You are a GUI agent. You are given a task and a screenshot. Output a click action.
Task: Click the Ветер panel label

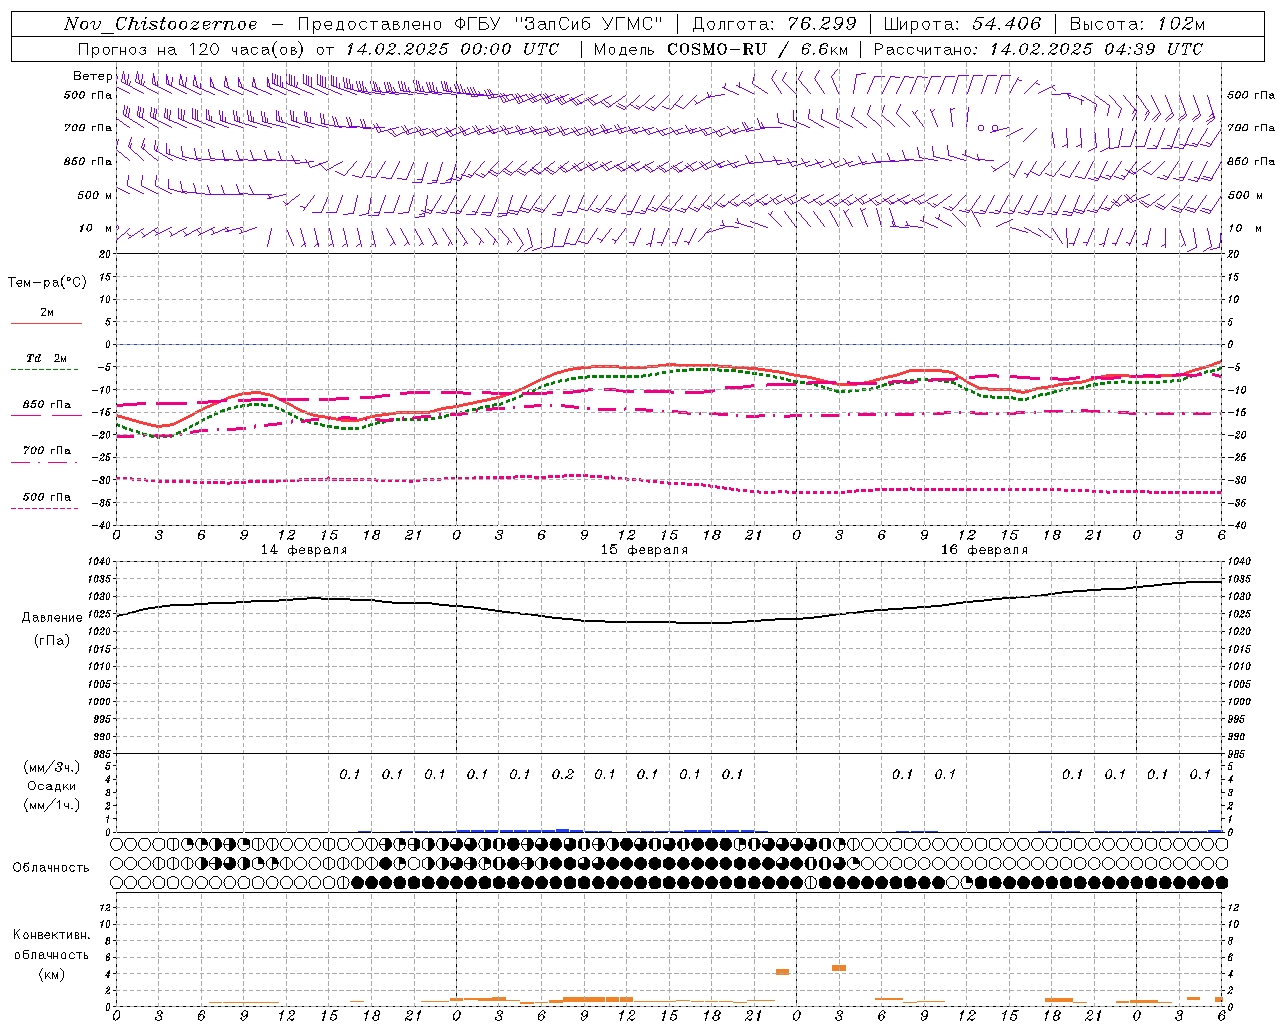pyautogui.click(x=92, y=76)
